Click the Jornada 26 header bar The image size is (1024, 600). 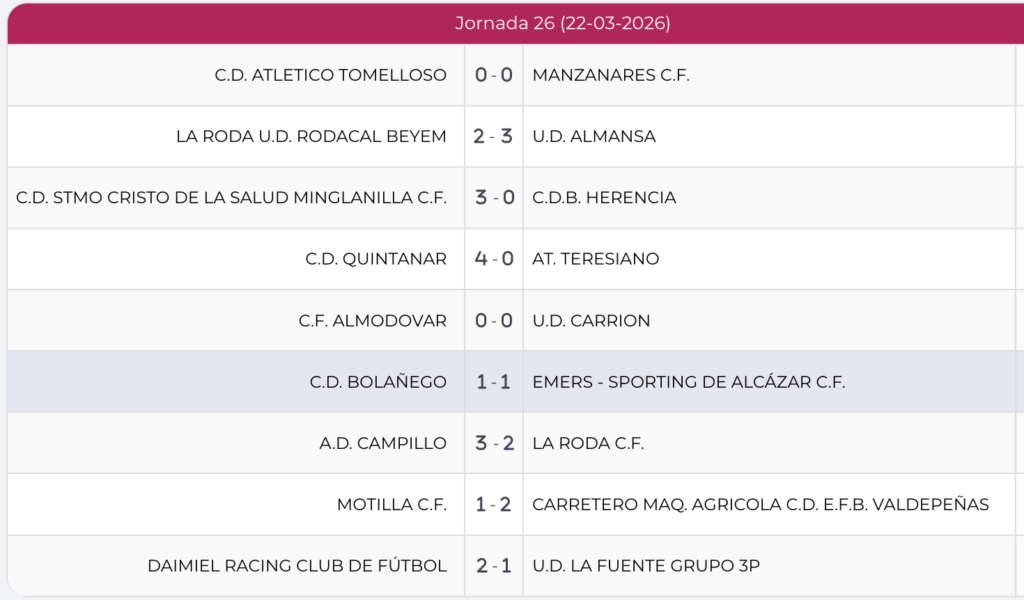[562, 23]
